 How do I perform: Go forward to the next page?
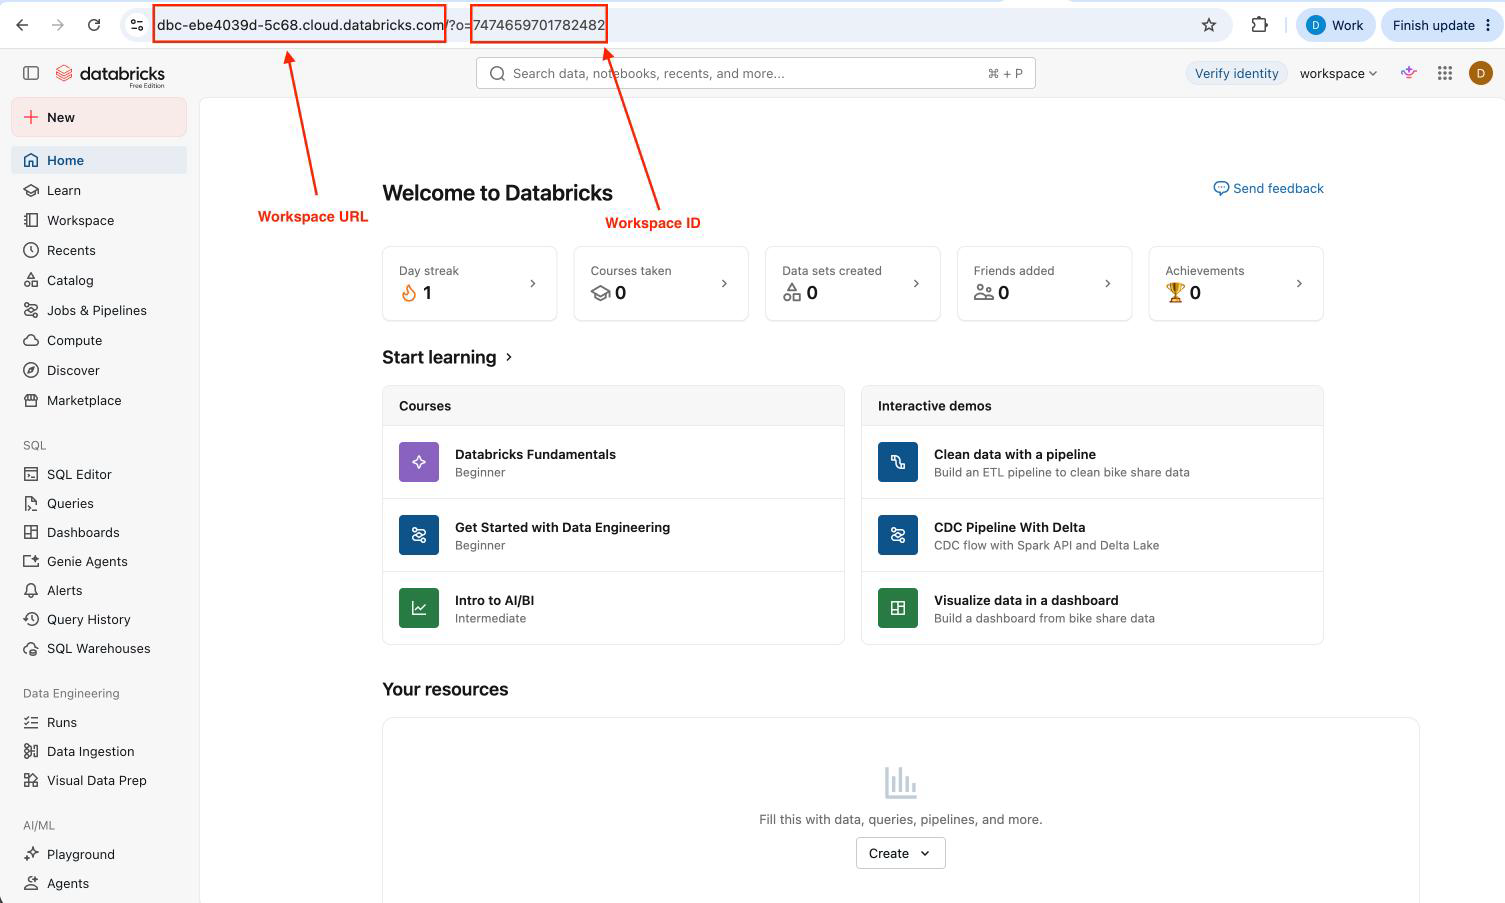[x=58, y=25]
